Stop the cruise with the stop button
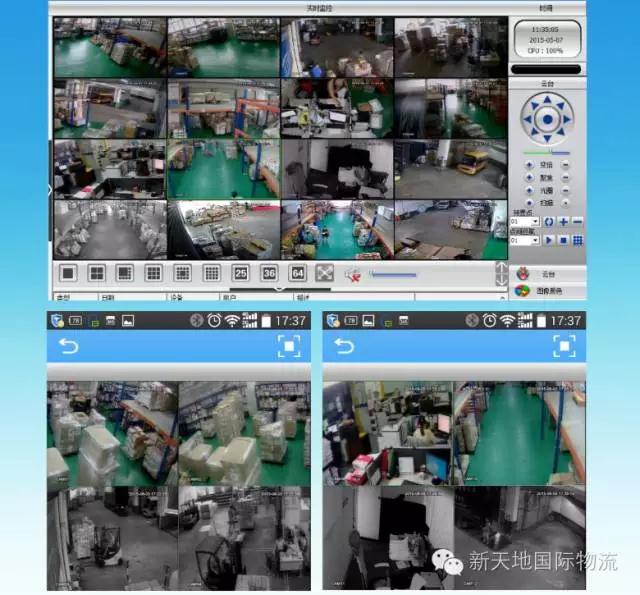 (563, 240)
